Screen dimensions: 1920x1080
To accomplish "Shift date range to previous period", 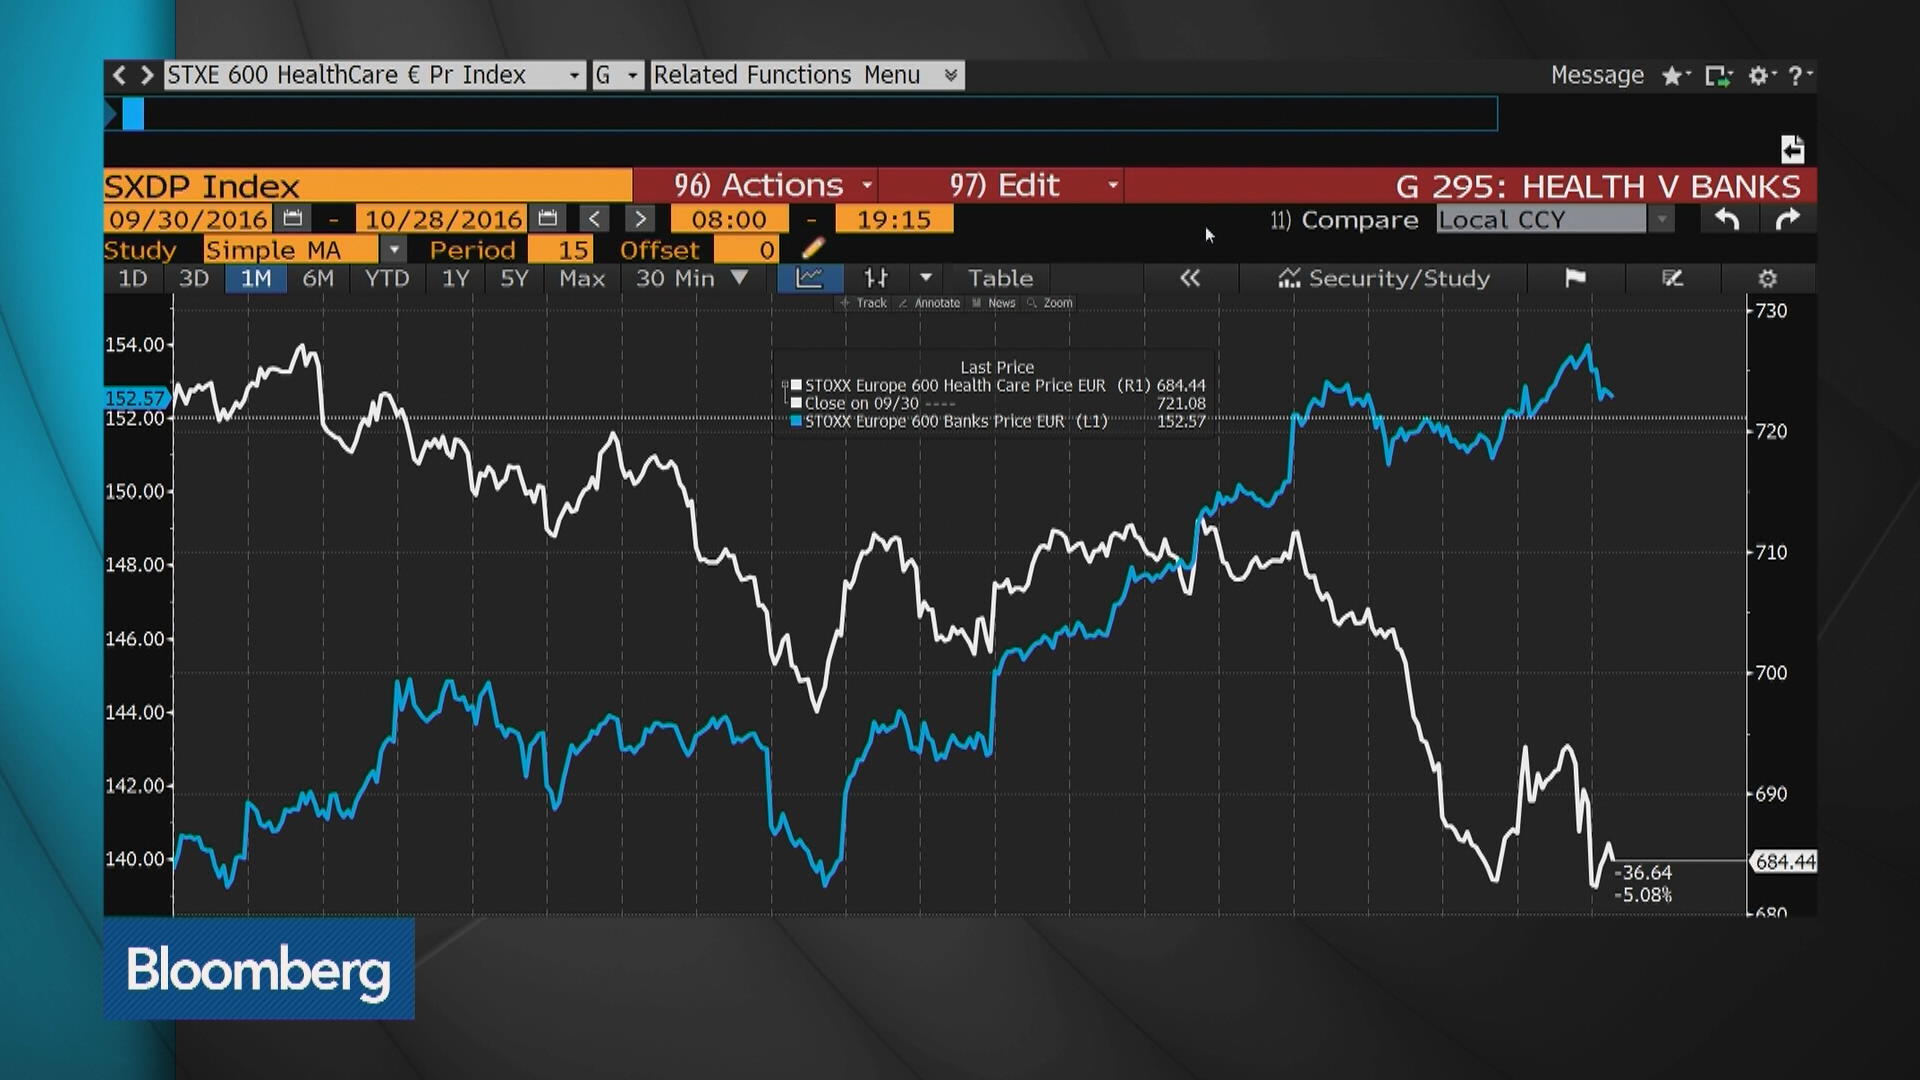I will 594,219.
